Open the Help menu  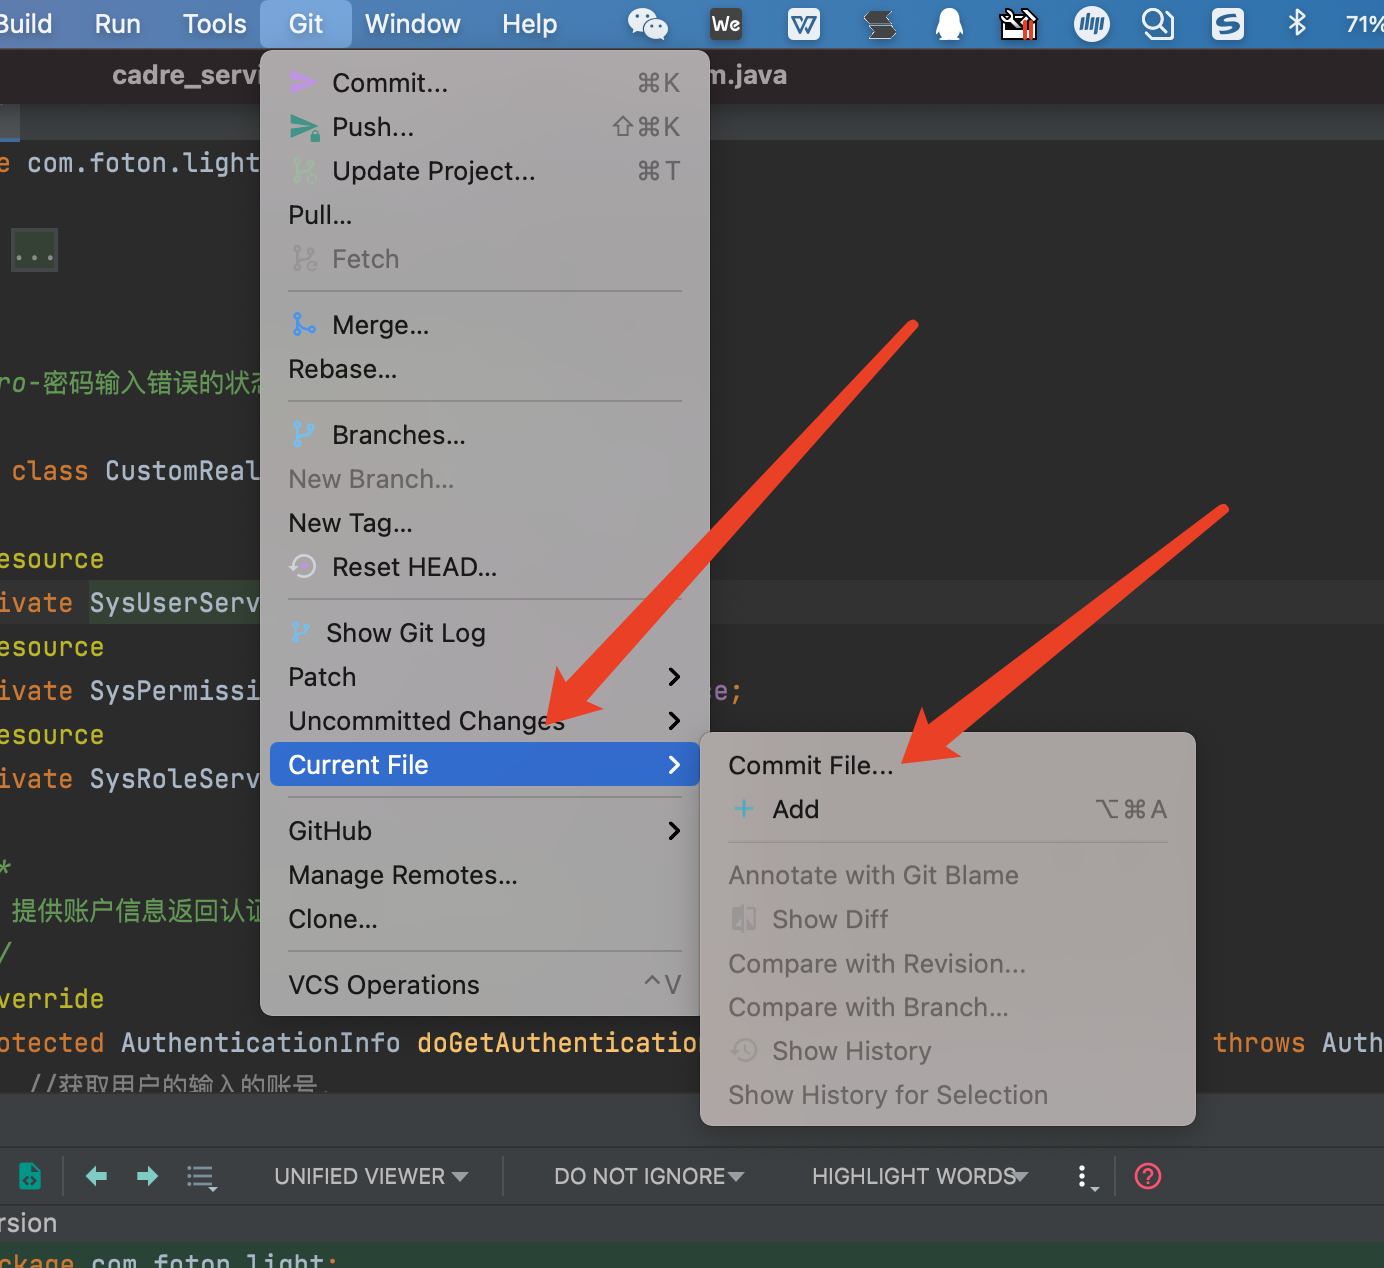coord(529,24)
